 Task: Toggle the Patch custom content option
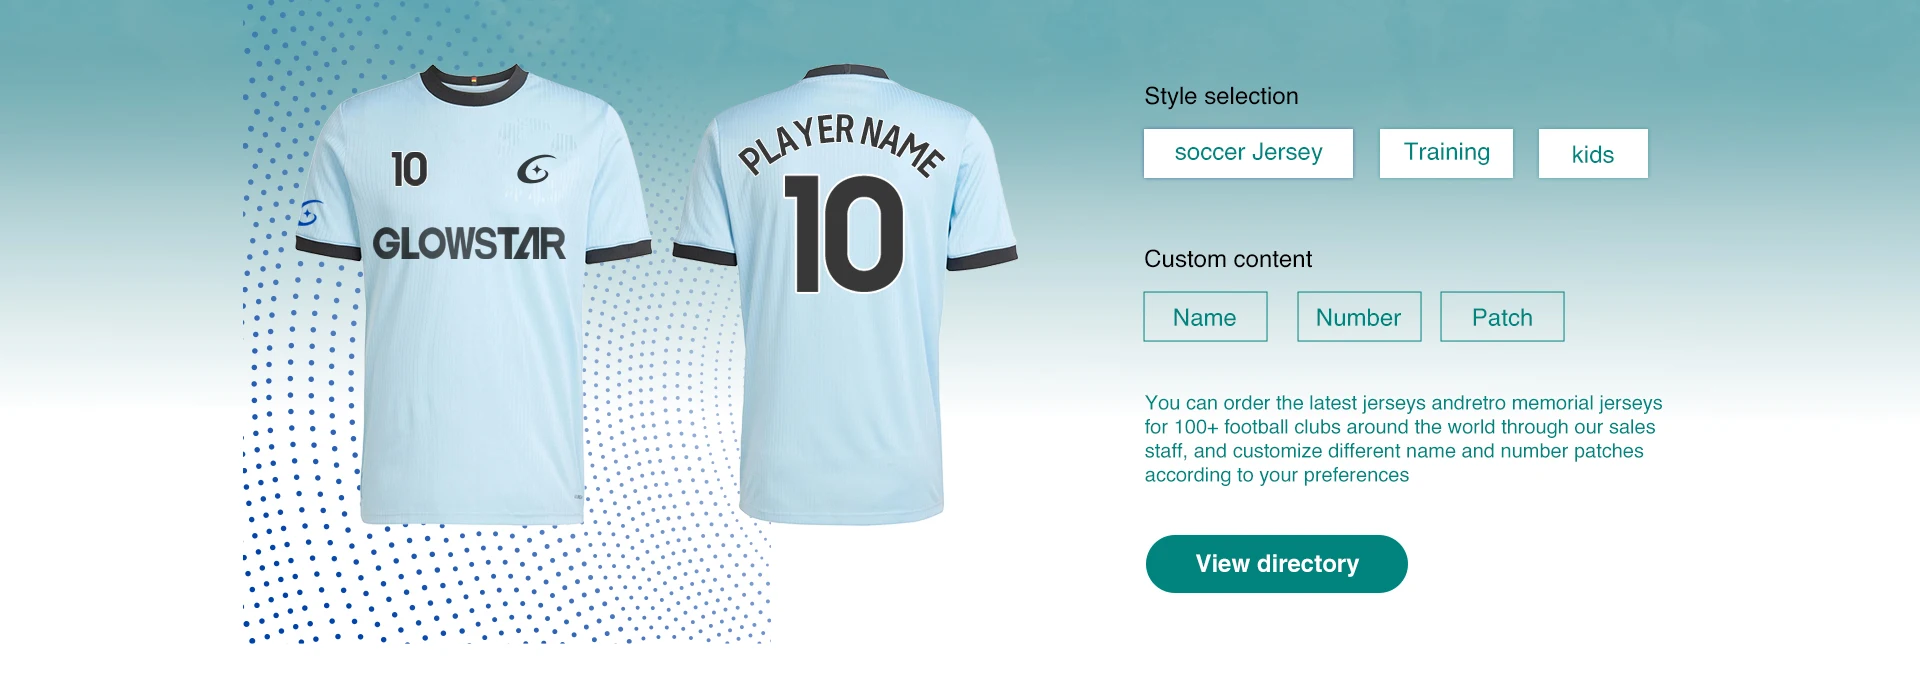tap(1502, 317)
